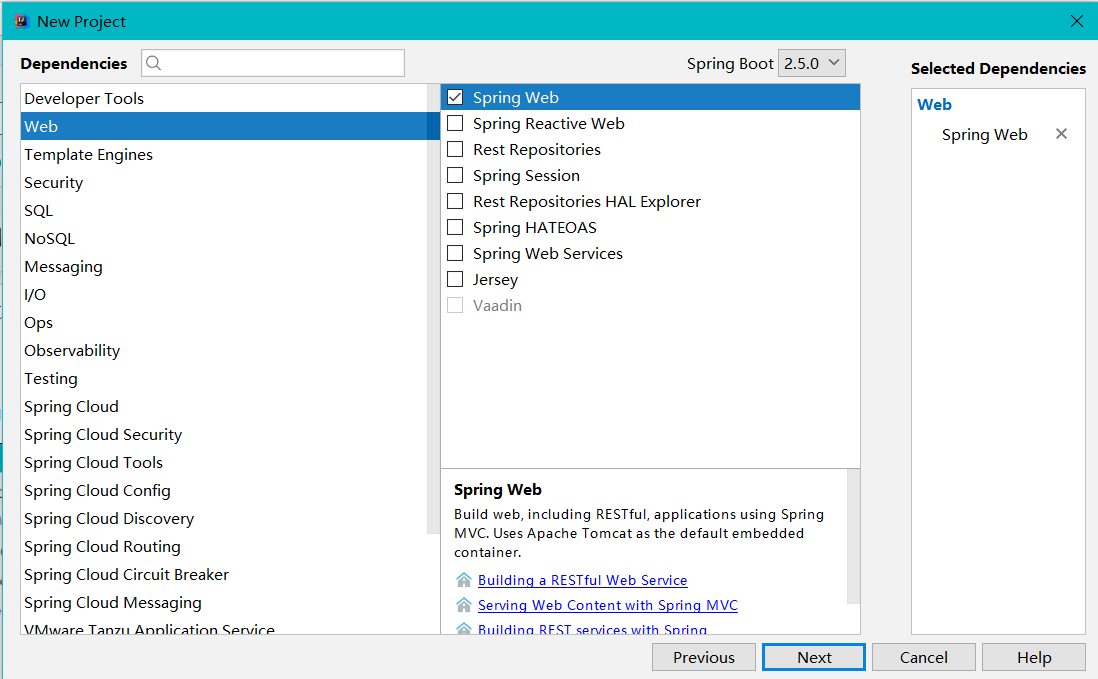Viewport: 1098px width, 679px height.
Task: Check the Spring Reactive Web checkbox
Action: [x=455, y=123]
